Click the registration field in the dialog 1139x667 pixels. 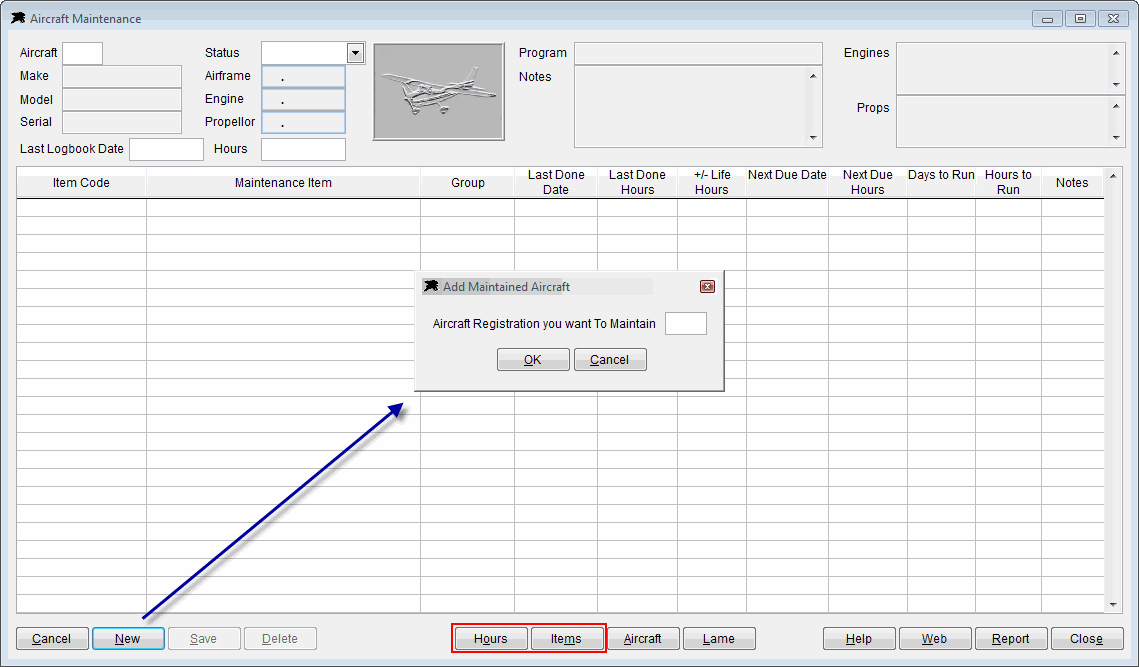coord(686,324)
